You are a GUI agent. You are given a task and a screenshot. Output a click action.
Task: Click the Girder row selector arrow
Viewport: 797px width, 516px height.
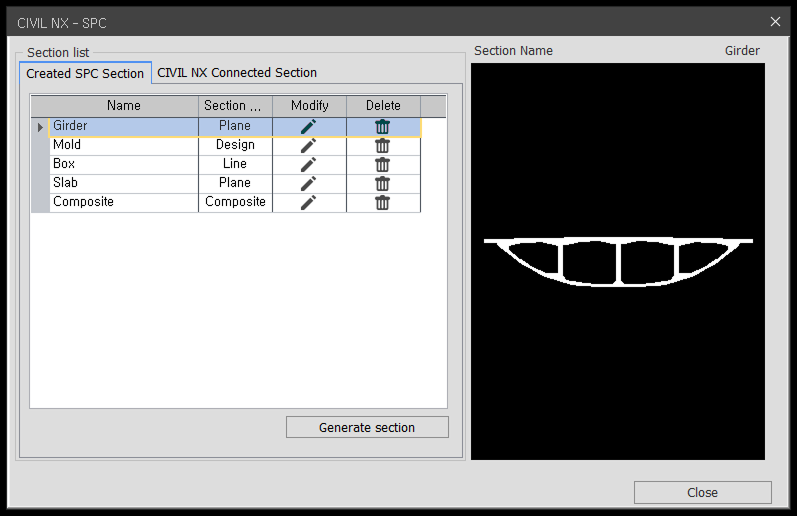coord(40,127)
